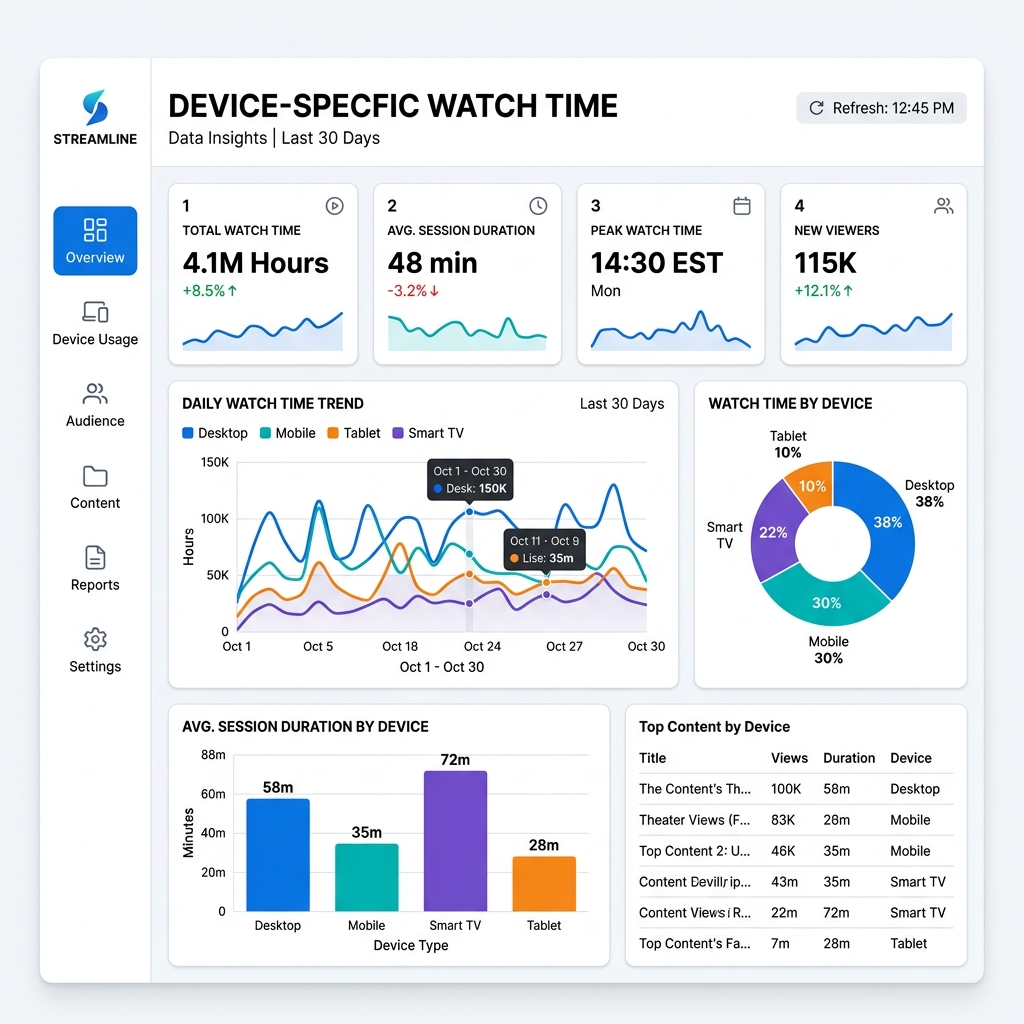Click the Mobile 35m bar
The height and width of the screenshot is (1024, 1024).
366,877
